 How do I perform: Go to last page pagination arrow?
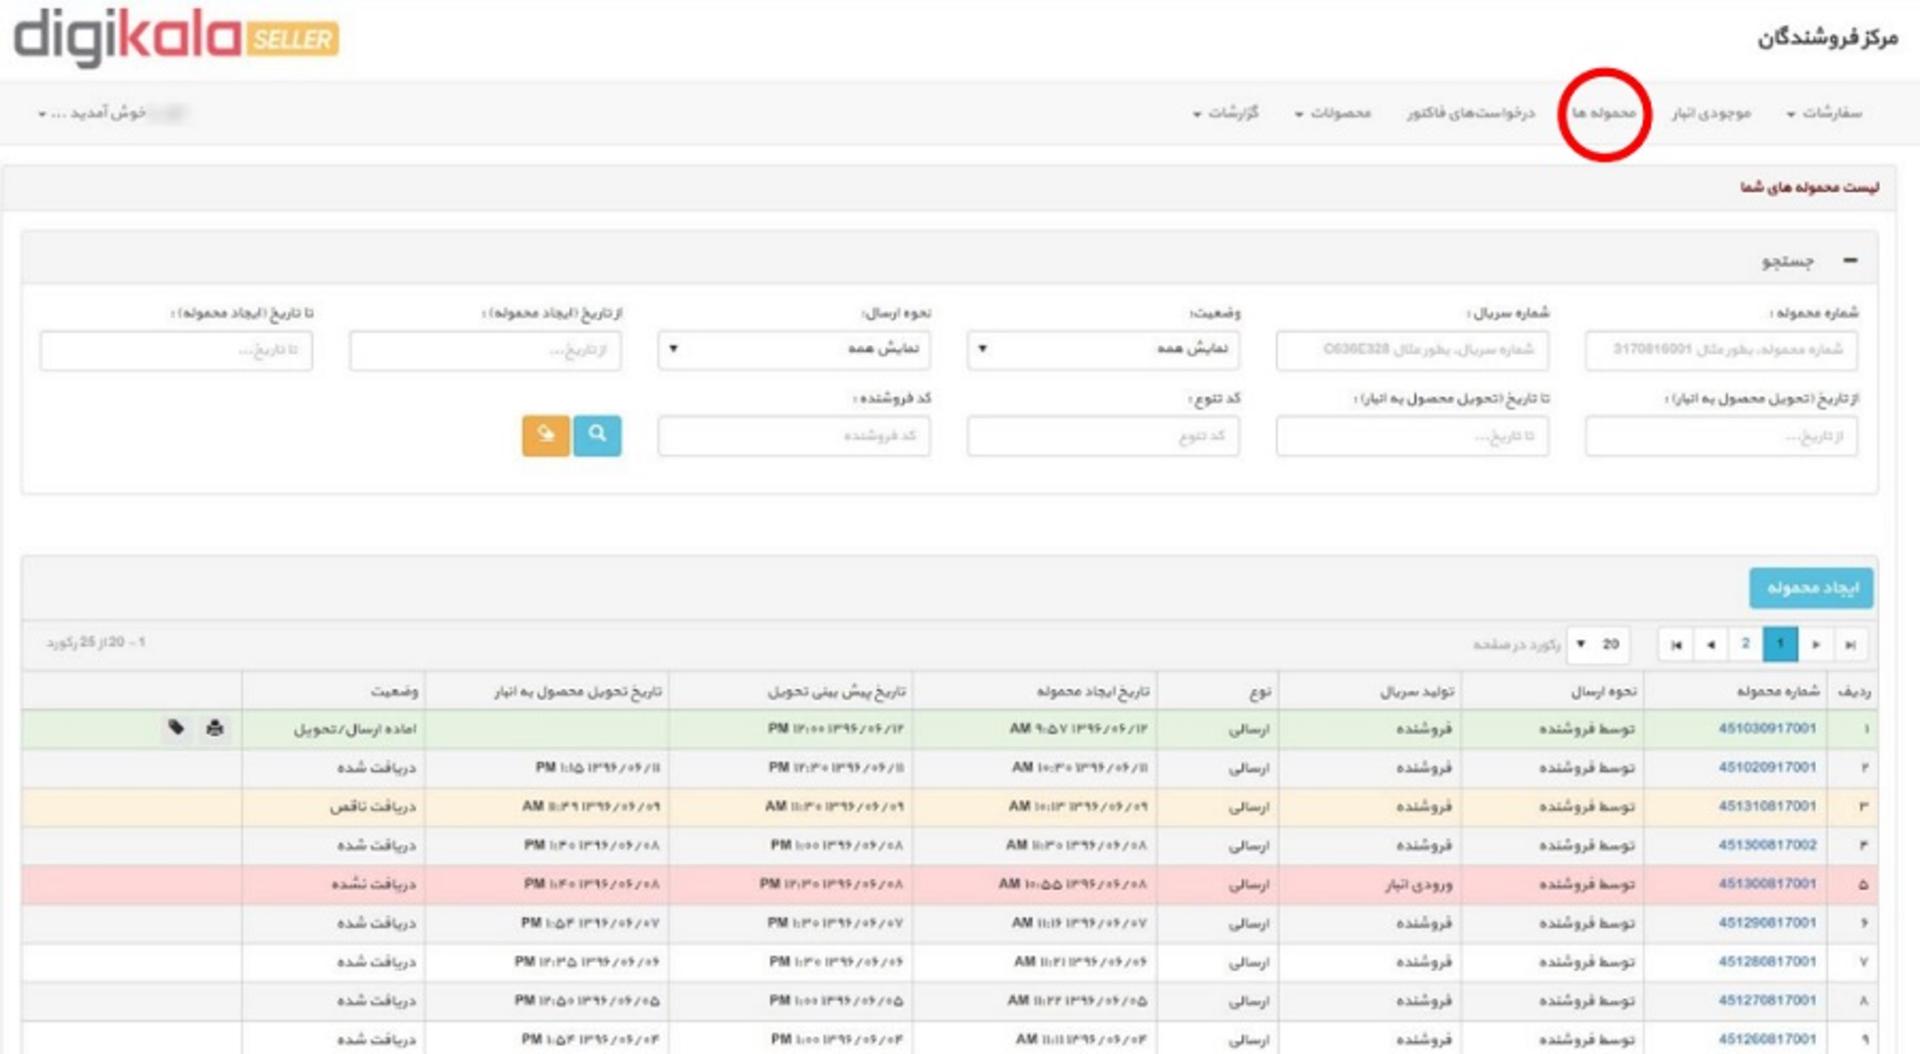[x=1850, y=644]
